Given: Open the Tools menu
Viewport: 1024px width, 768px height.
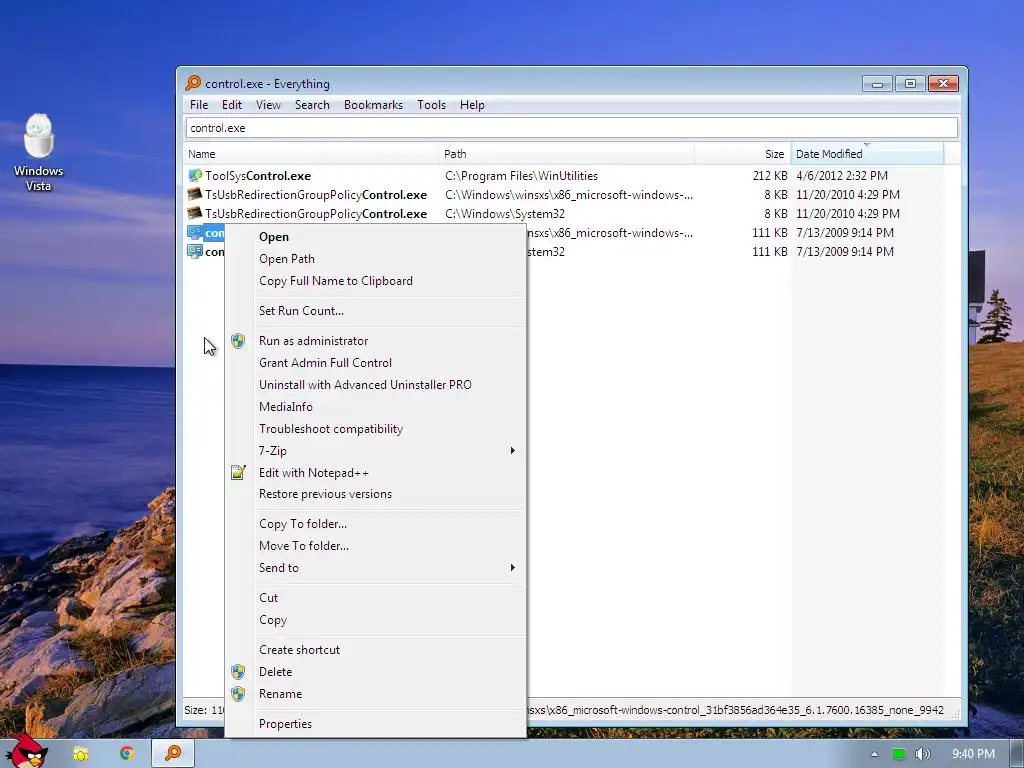Looking at the screenshot, I should pyautogui.click(x=431, y=104).
